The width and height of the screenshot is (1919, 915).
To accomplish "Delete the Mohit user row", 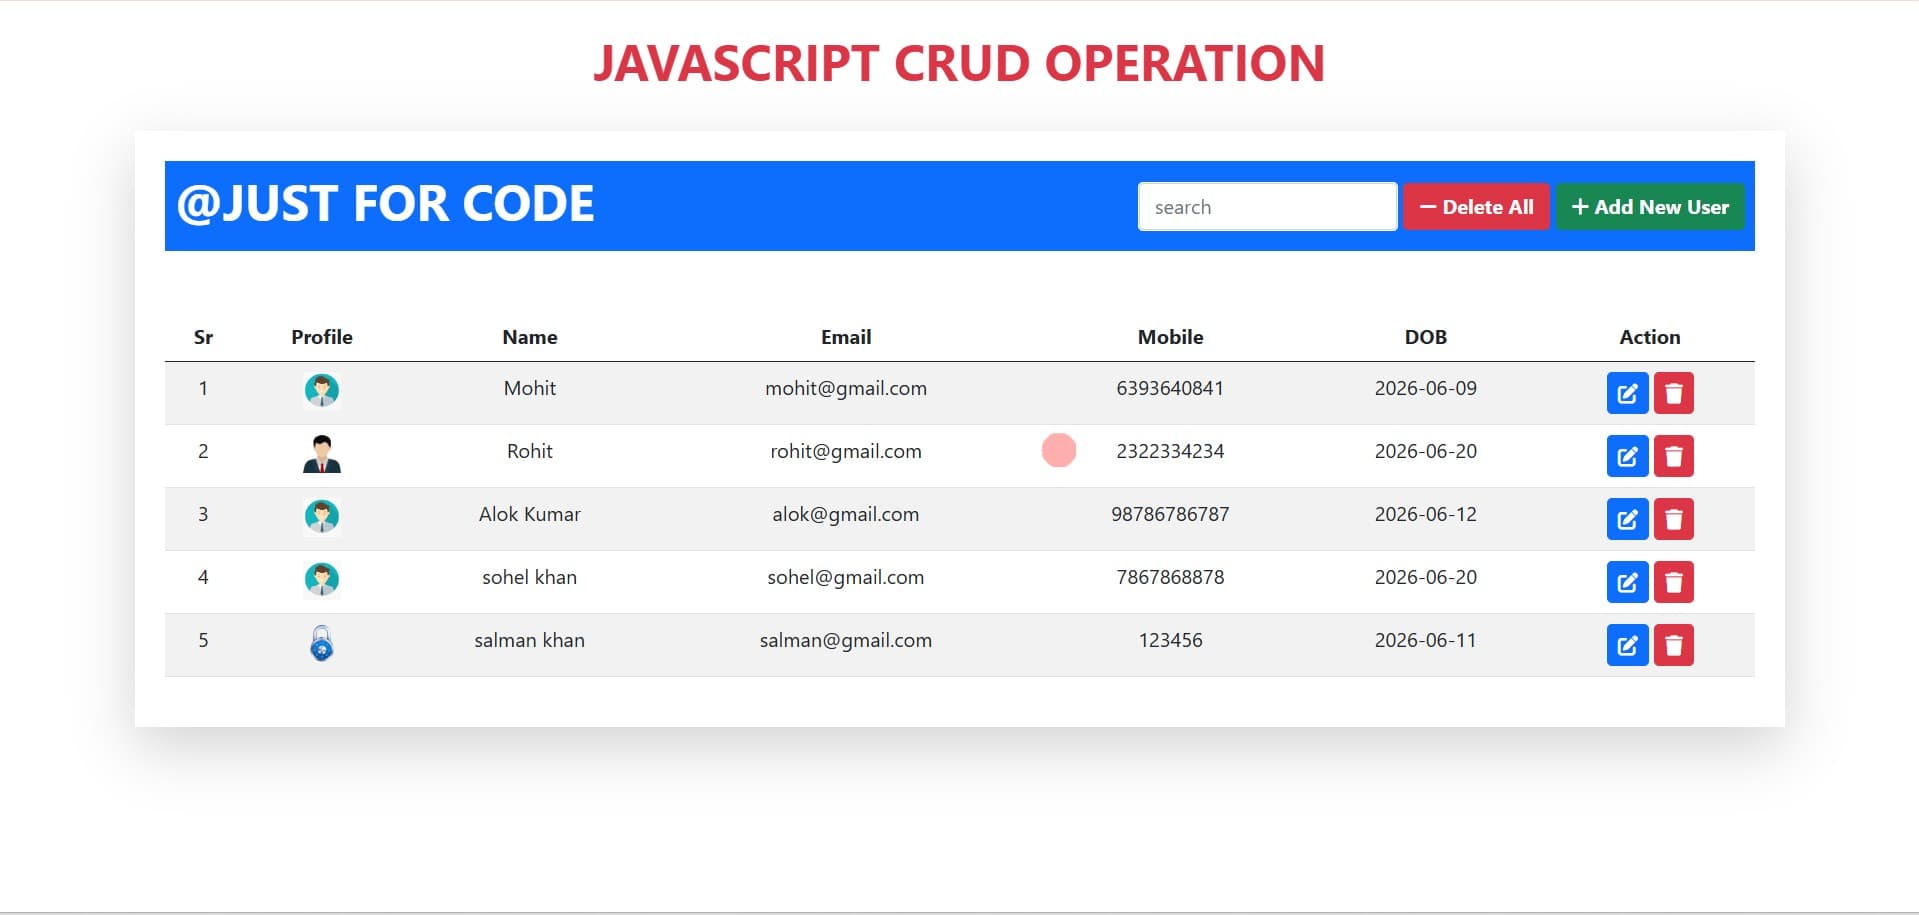I will coord(1673,393).
